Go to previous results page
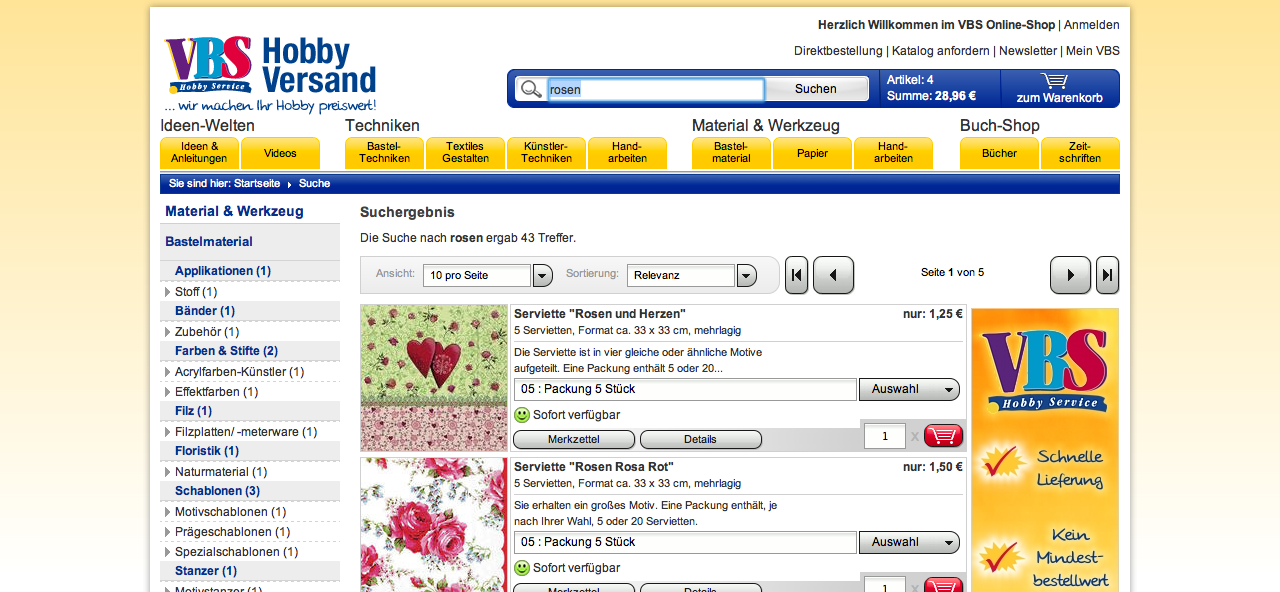This screenshot has height=592, width=1280. tap(833, 275)
